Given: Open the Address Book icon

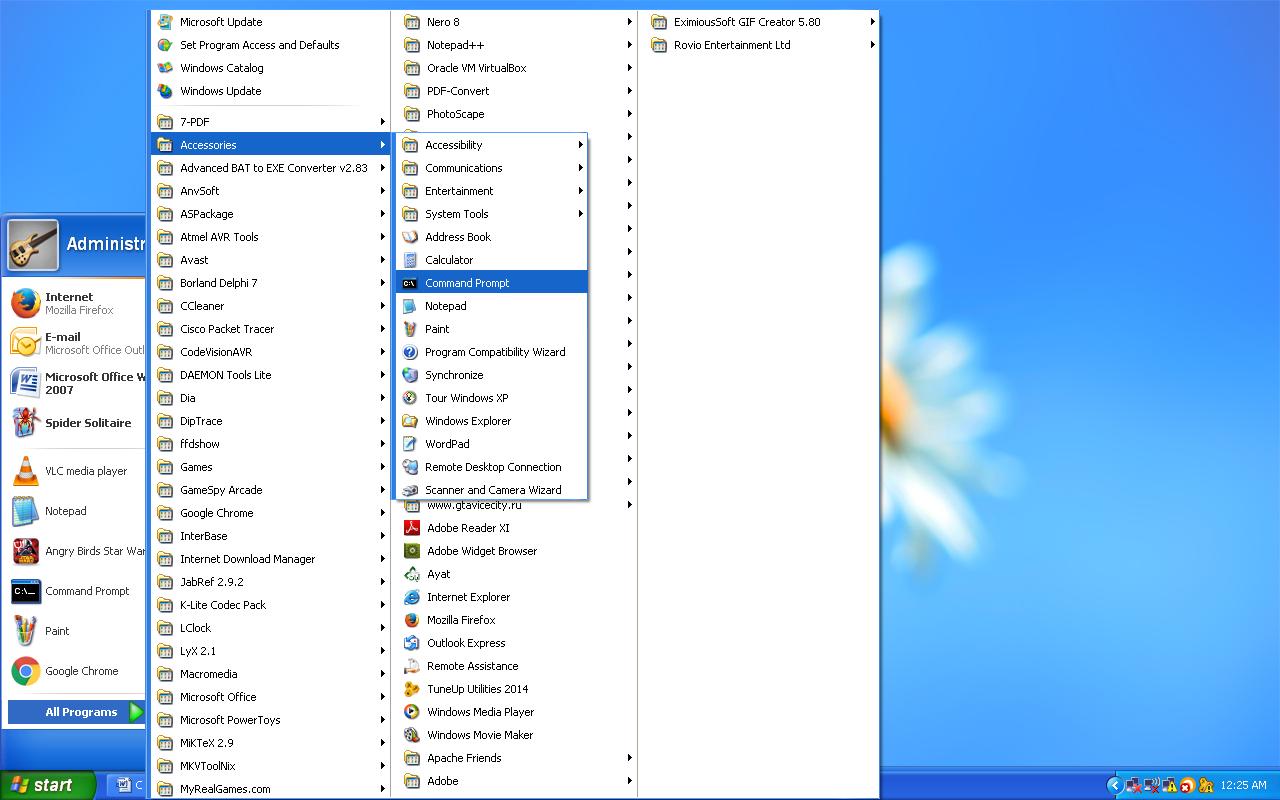Looking at the screenshot, I should [410, 237].
